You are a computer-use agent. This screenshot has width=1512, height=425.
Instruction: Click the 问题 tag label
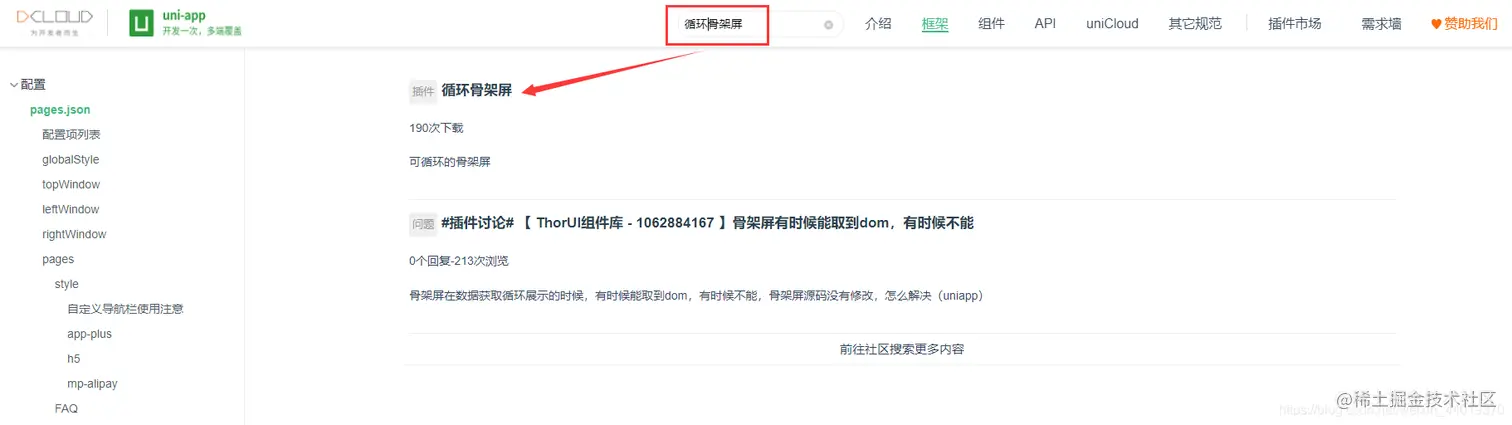coord(423,224)
